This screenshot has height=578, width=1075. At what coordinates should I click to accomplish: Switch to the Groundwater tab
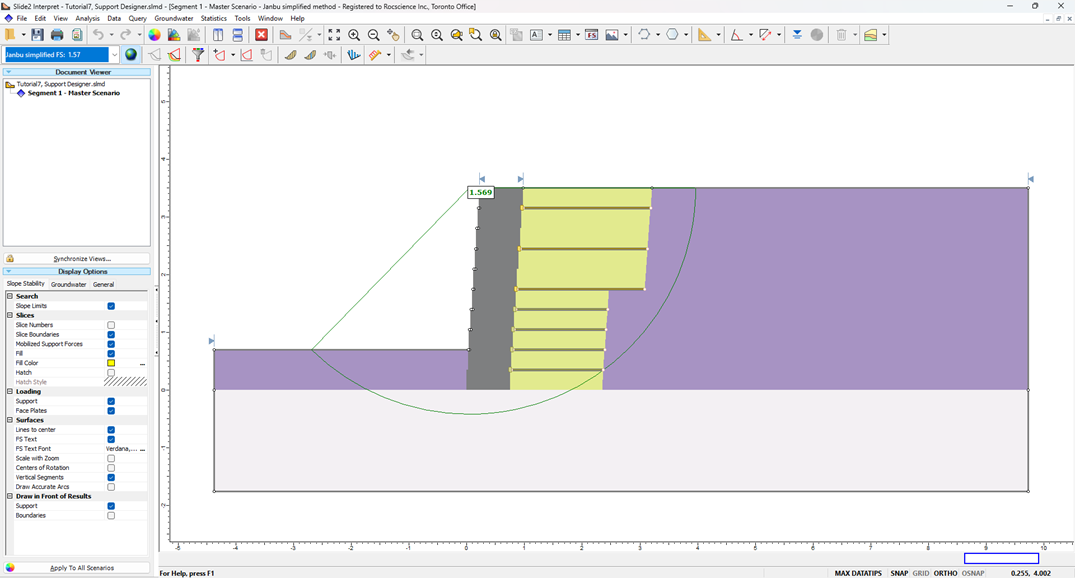tap(69, 284)
